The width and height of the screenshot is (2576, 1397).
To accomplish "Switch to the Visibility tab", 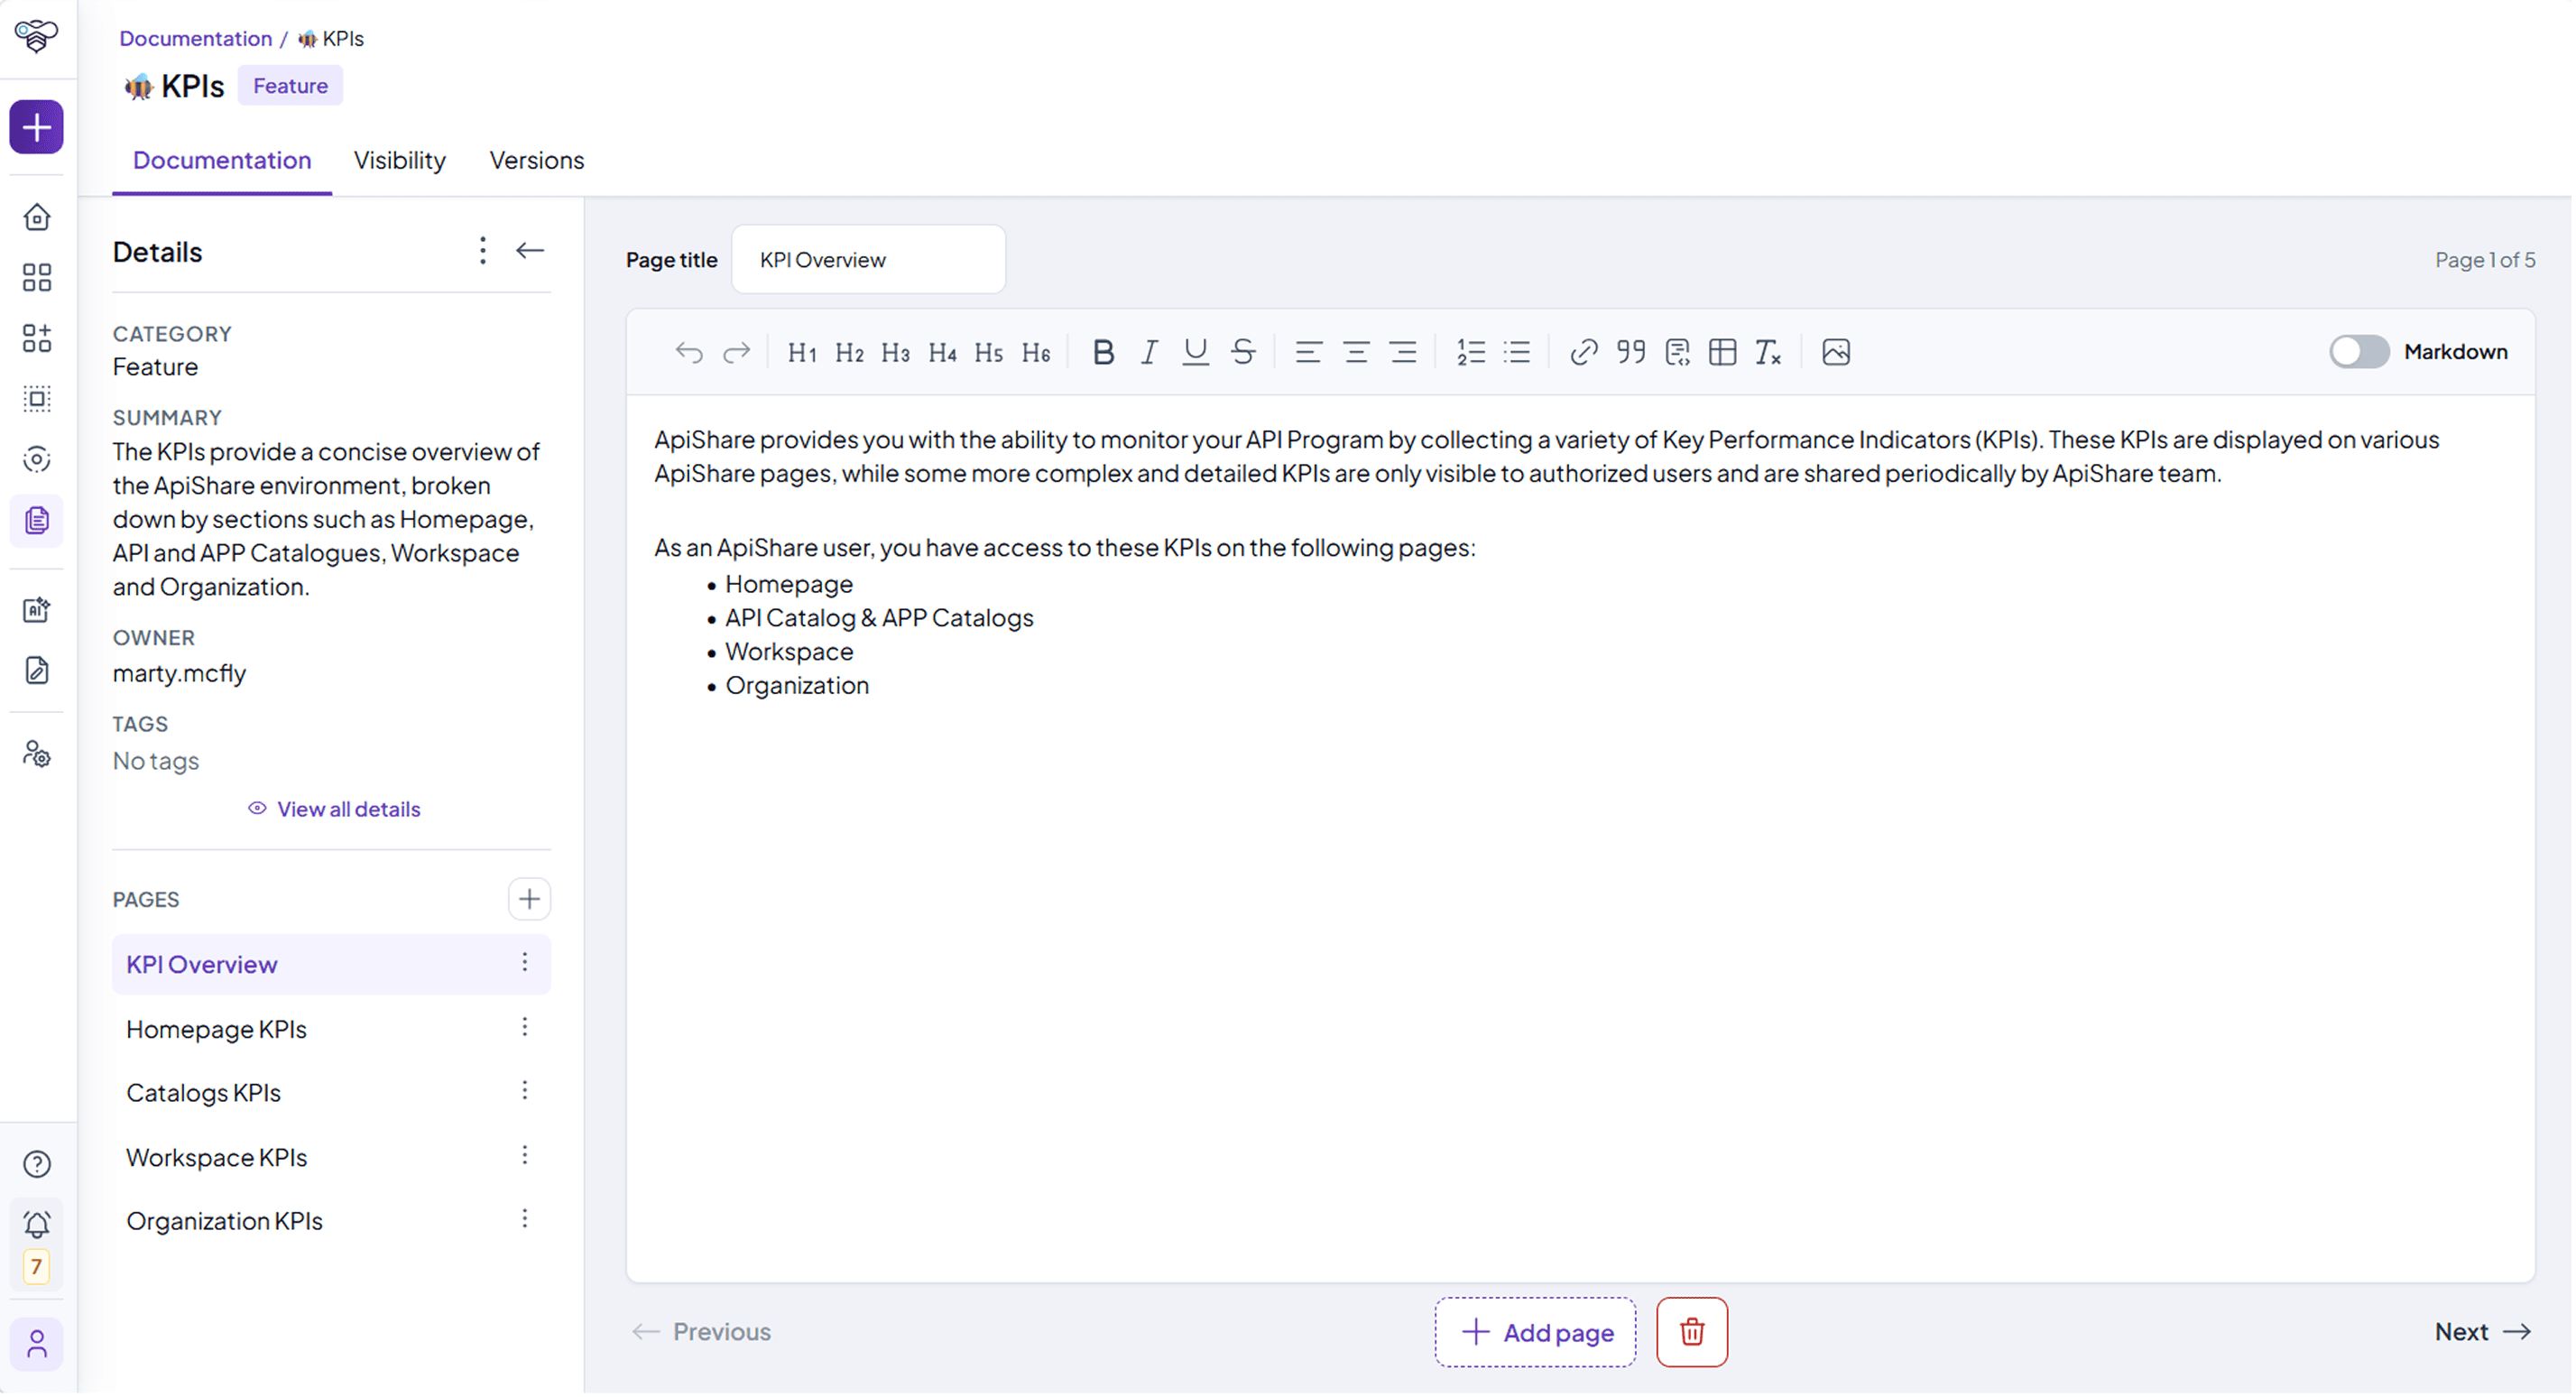I will pyautogui.click(x=400, y=161).
